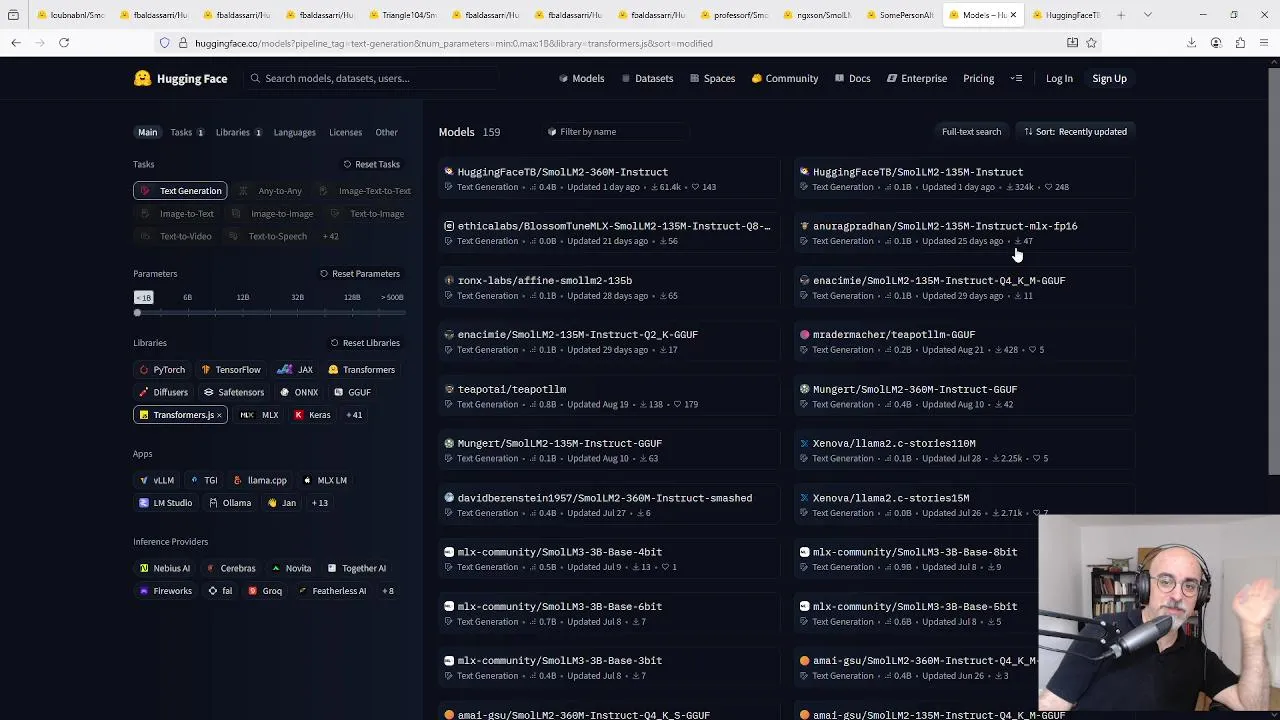Expand the +42 more tasks list
This screenshot has width=1280, height=720.
click(x=330, y=236)
